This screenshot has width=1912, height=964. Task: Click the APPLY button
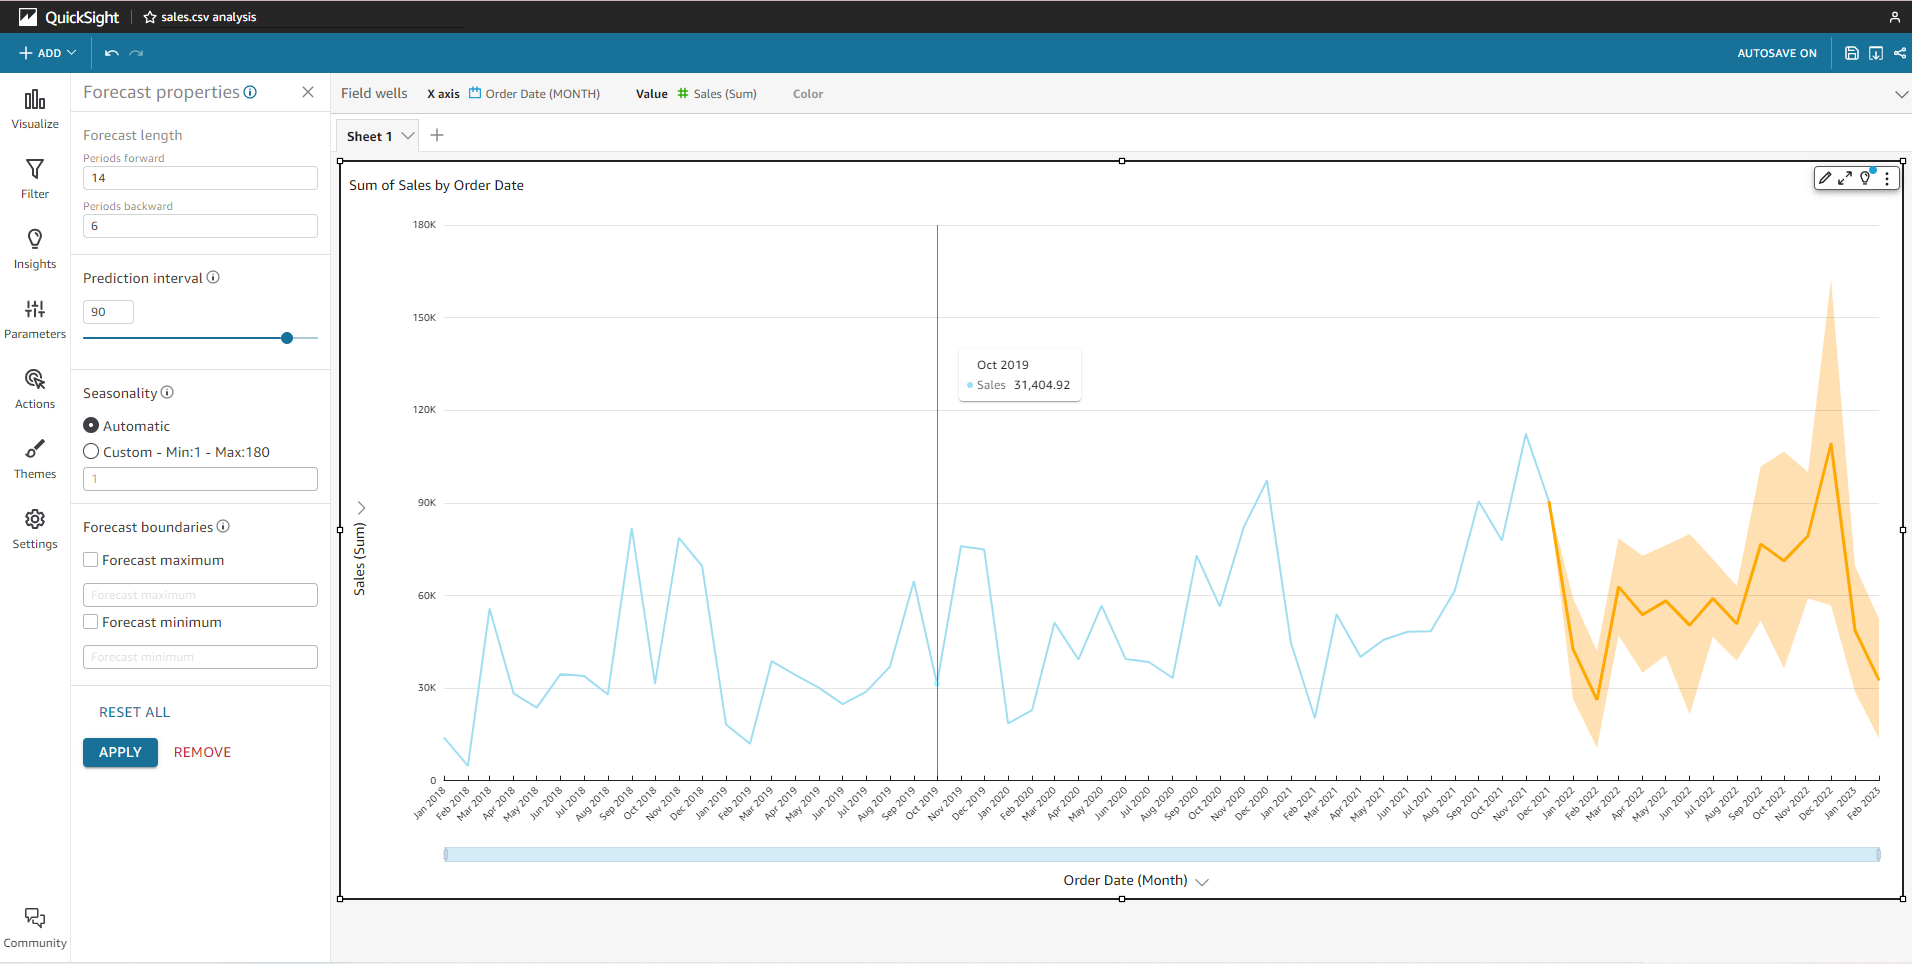[120, 752]
